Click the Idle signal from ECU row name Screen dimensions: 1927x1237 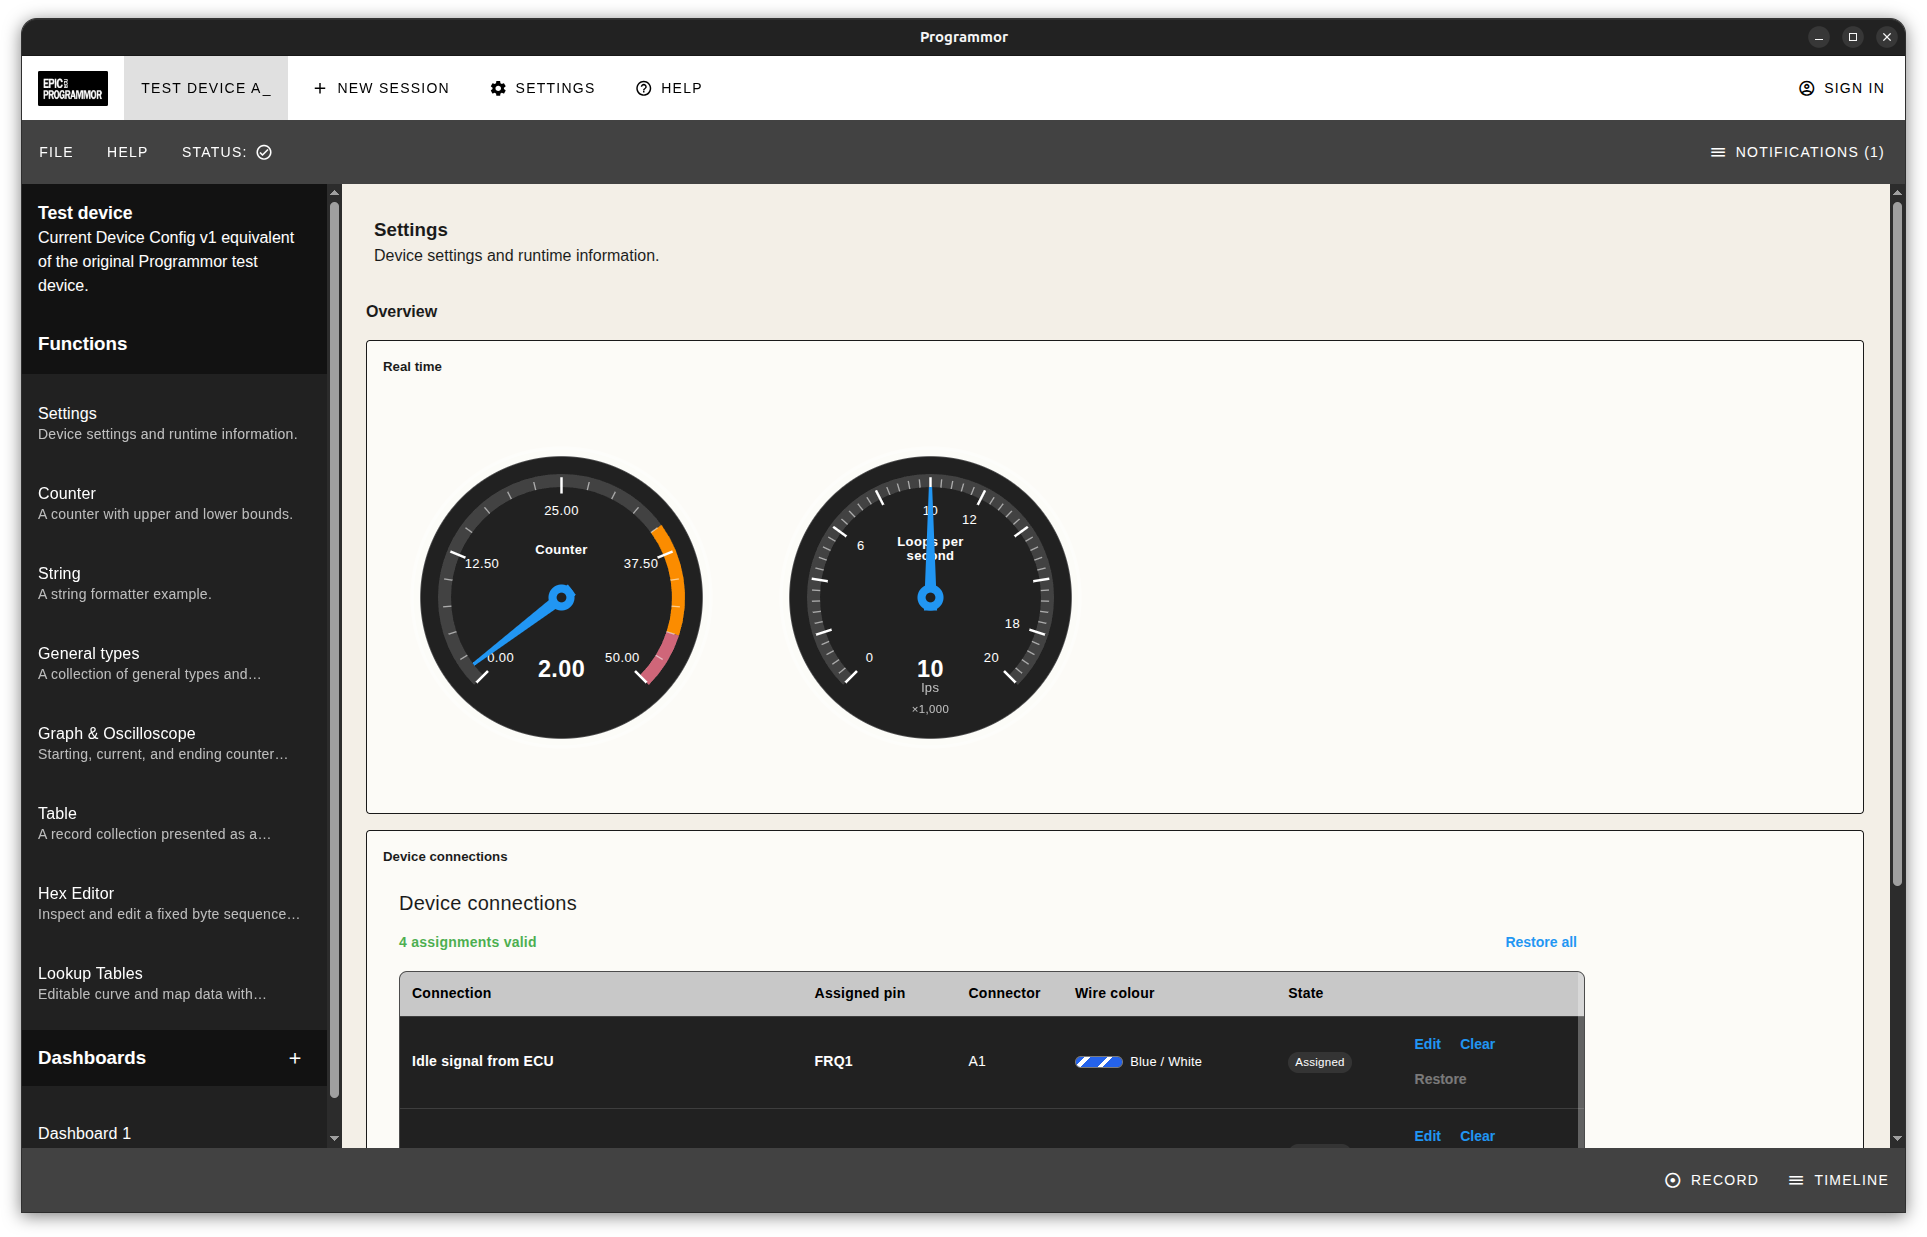pyautogui.click(x=482, y=1061)
